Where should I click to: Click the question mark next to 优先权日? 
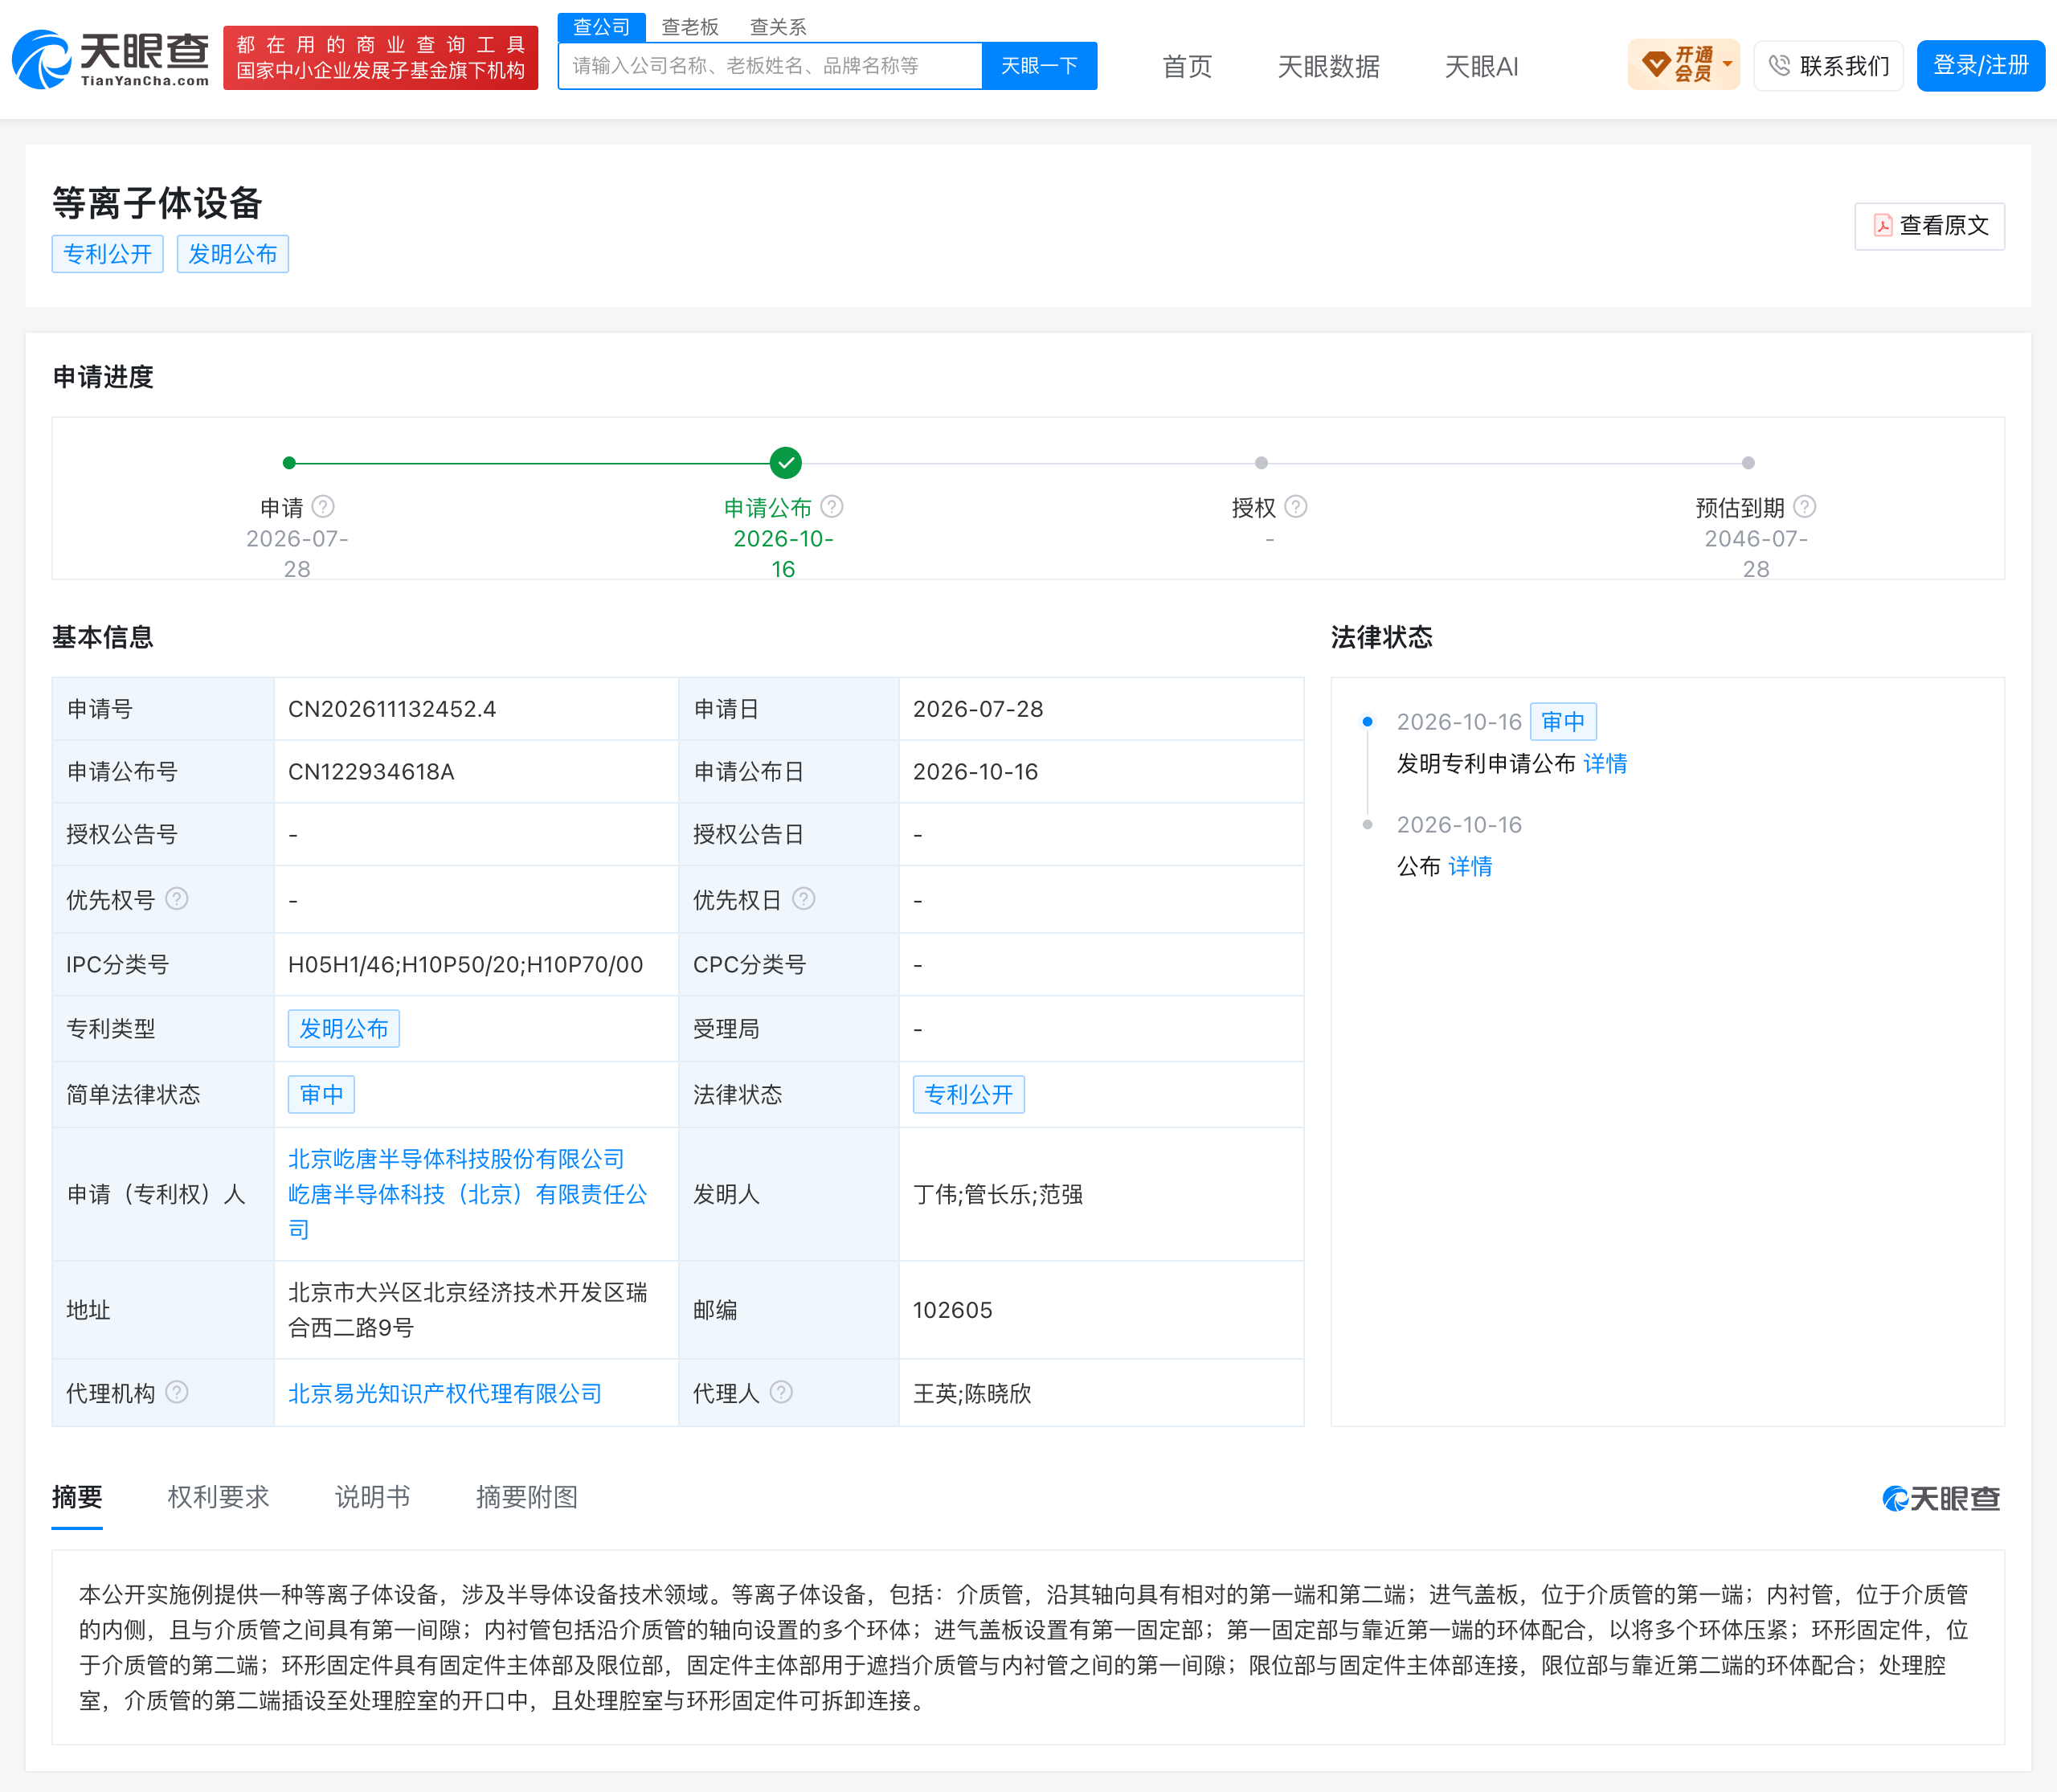pyautogui.click(x=804, y=899)
